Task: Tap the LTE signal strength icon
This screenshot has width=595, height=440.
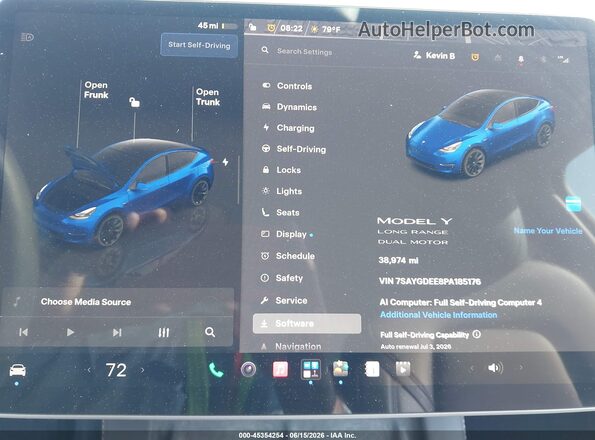Action: (x=564, y=59)
